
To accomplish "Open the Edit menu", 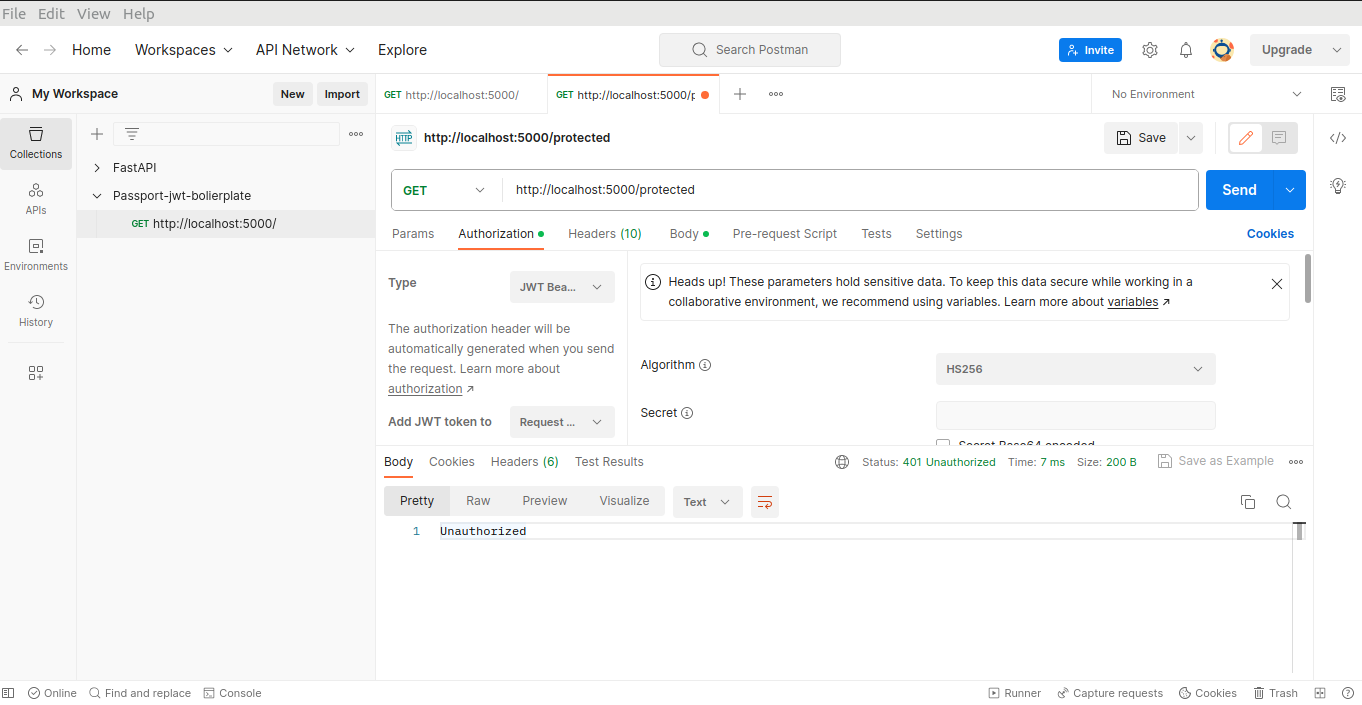I will (51, 14).
